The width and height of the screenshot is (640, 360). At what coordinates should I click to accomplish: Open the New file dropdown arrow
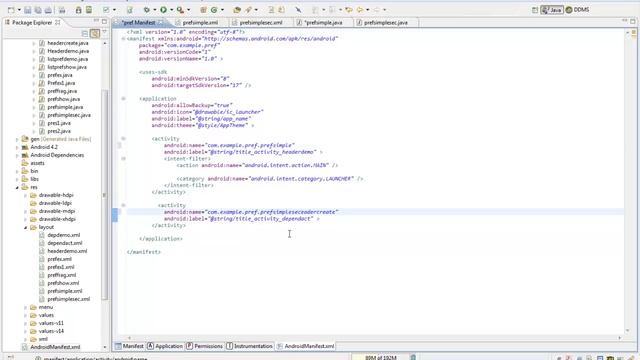pos(19,10)
